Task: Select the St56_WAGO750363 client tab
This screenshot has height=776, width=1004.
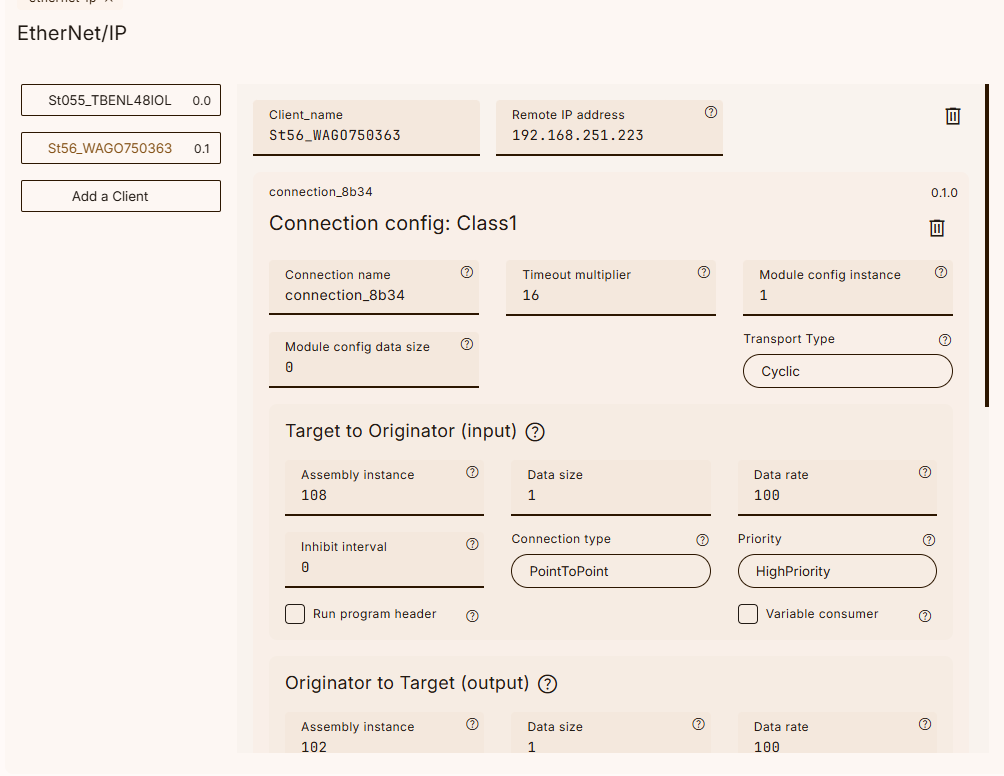Action: tap(120, 148)
